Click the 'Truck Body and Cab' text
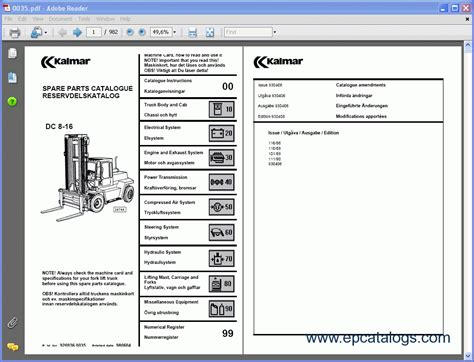 pyautogui.click(x=165, y=105)
